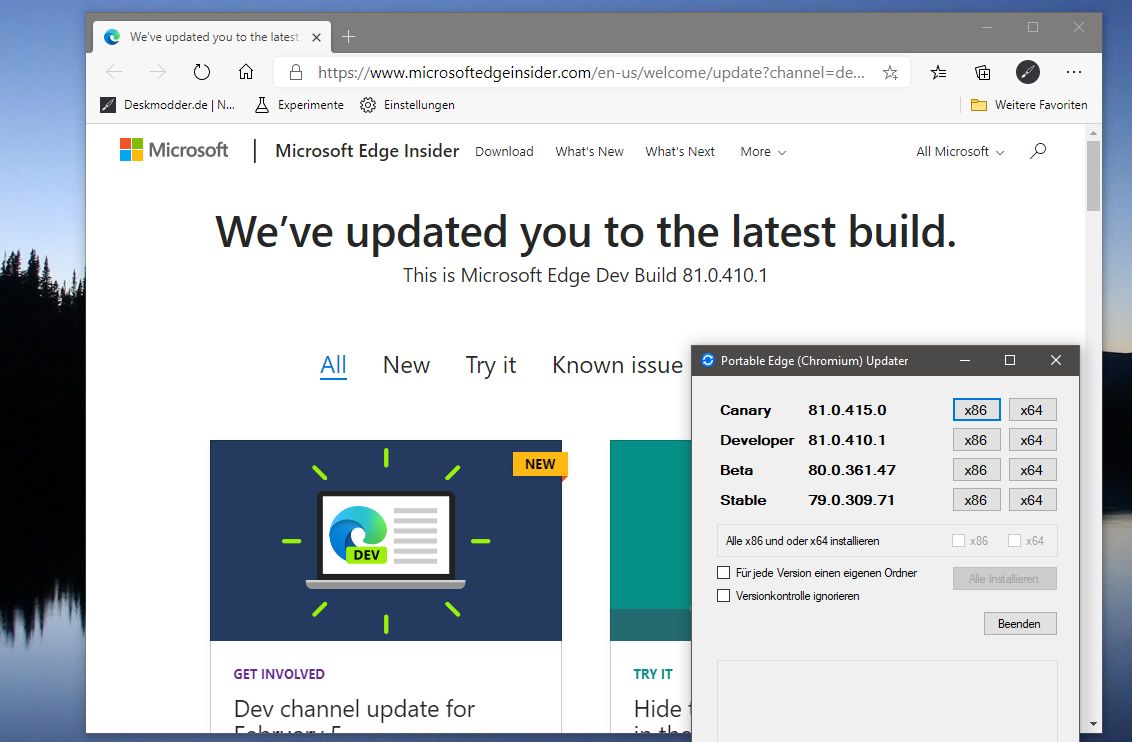1132x742 pixels.
Task: Select the Known issue filter tab
Action: pos(617,365)
